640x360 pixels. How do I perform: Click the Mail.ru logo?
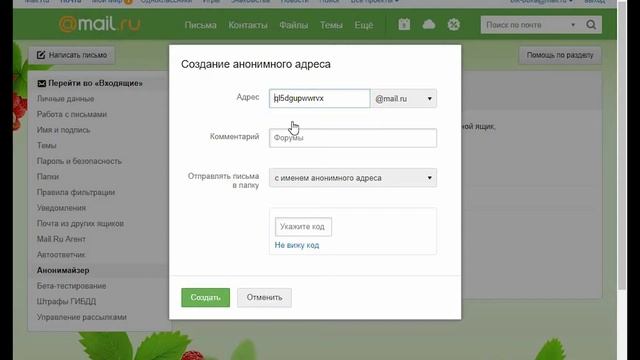100,24
